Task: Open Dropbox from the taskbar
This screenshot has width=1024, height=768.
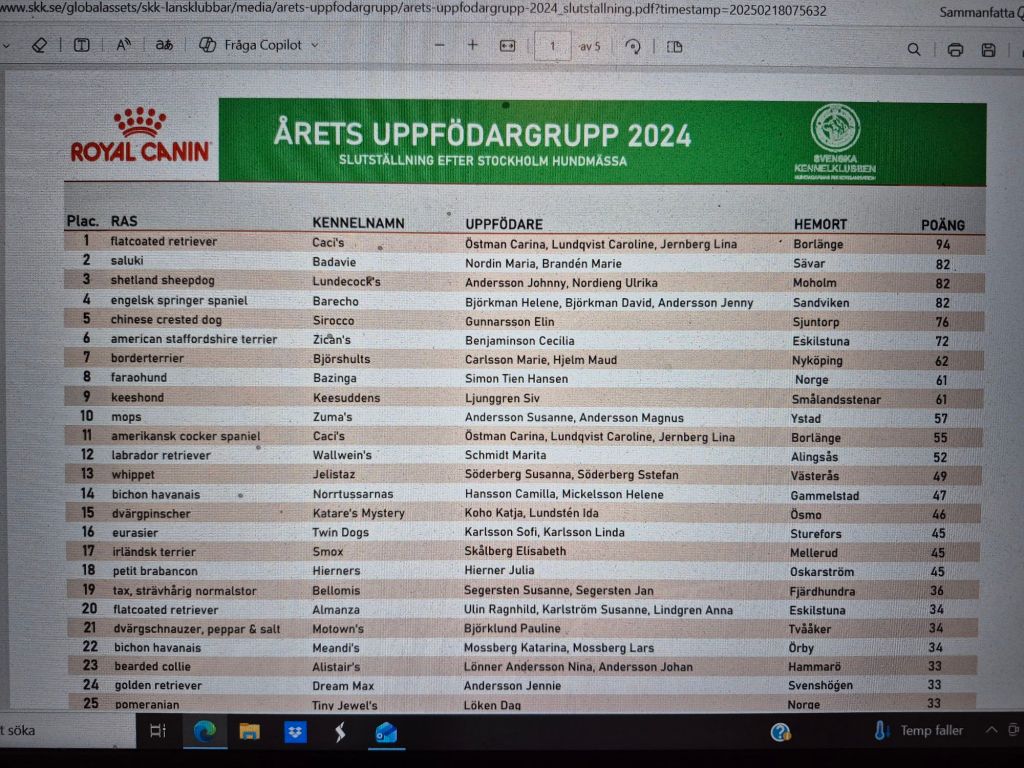Action: [x=295, y=732]
